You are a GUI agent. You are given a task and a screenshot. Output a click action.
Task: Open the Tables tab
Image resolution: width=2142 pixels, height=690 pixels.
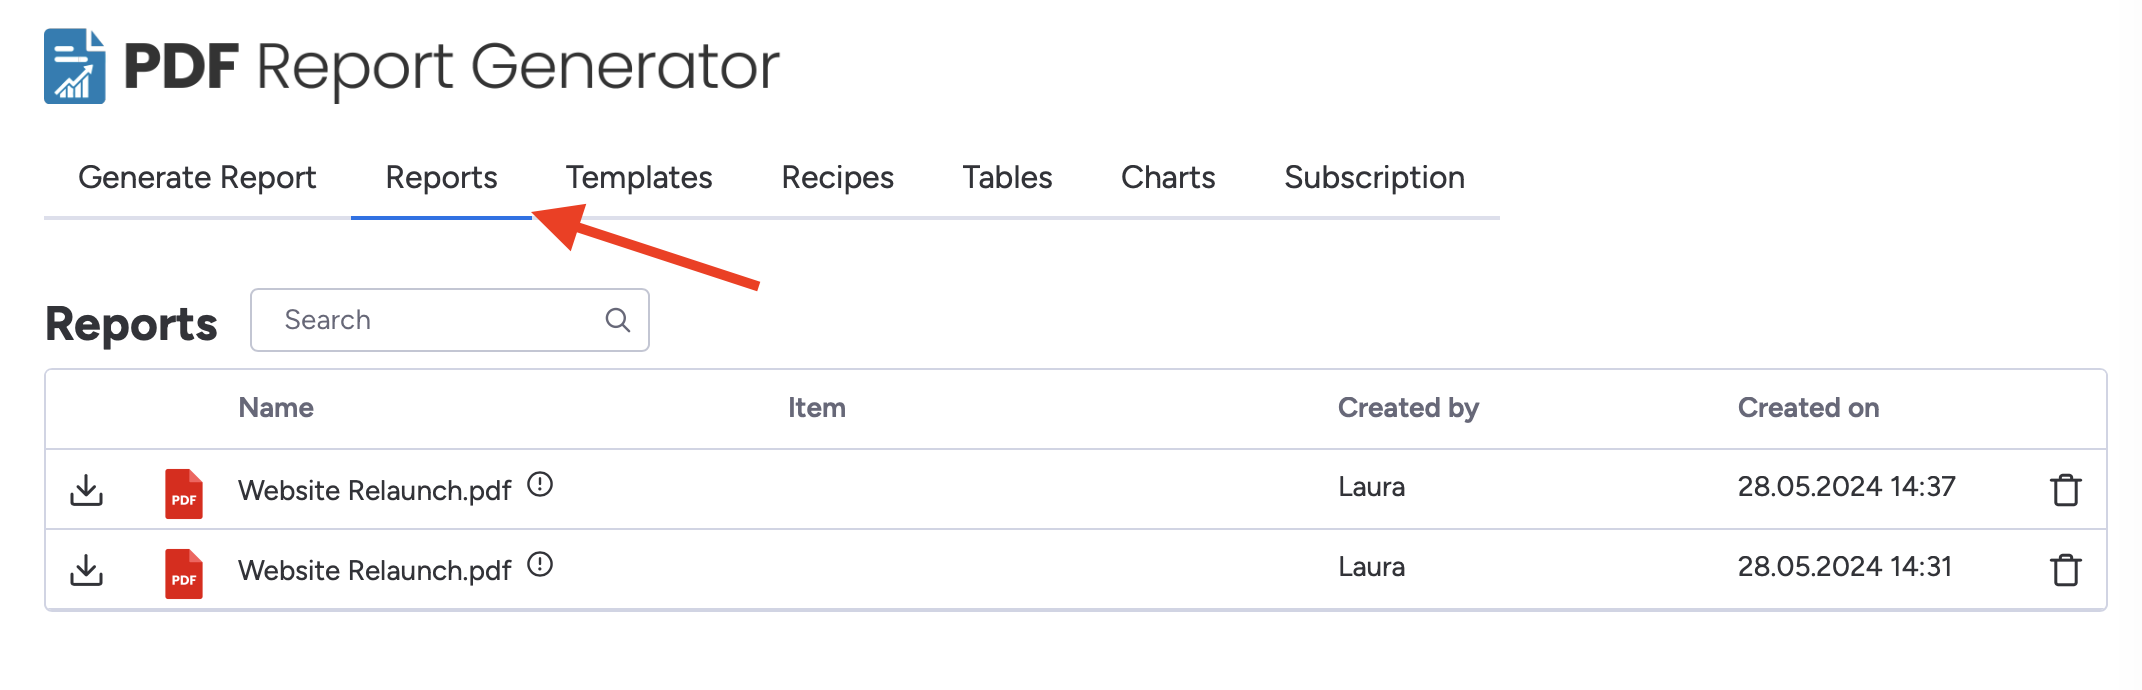(1007, 178)
